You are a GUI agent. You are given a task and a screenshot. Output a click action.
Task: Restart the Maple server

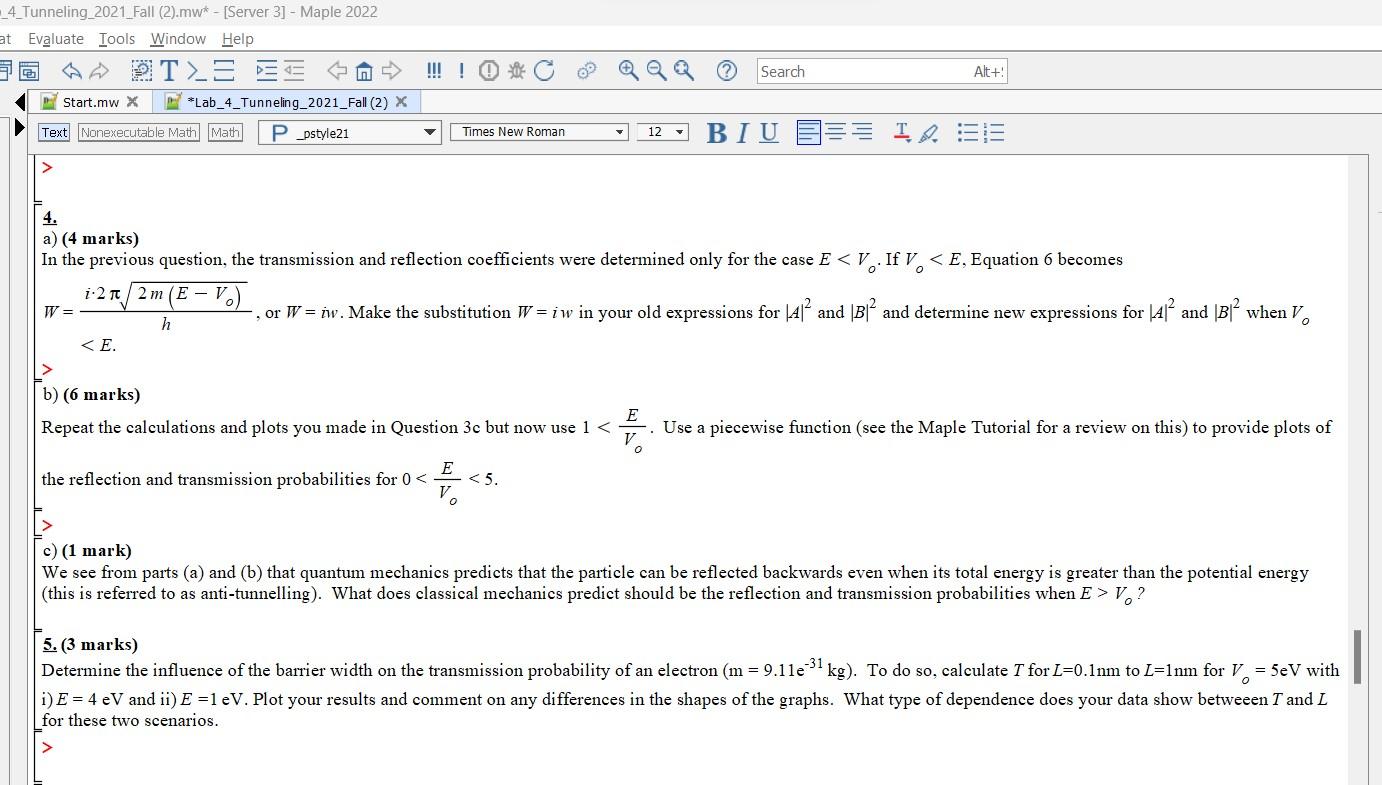543,70
